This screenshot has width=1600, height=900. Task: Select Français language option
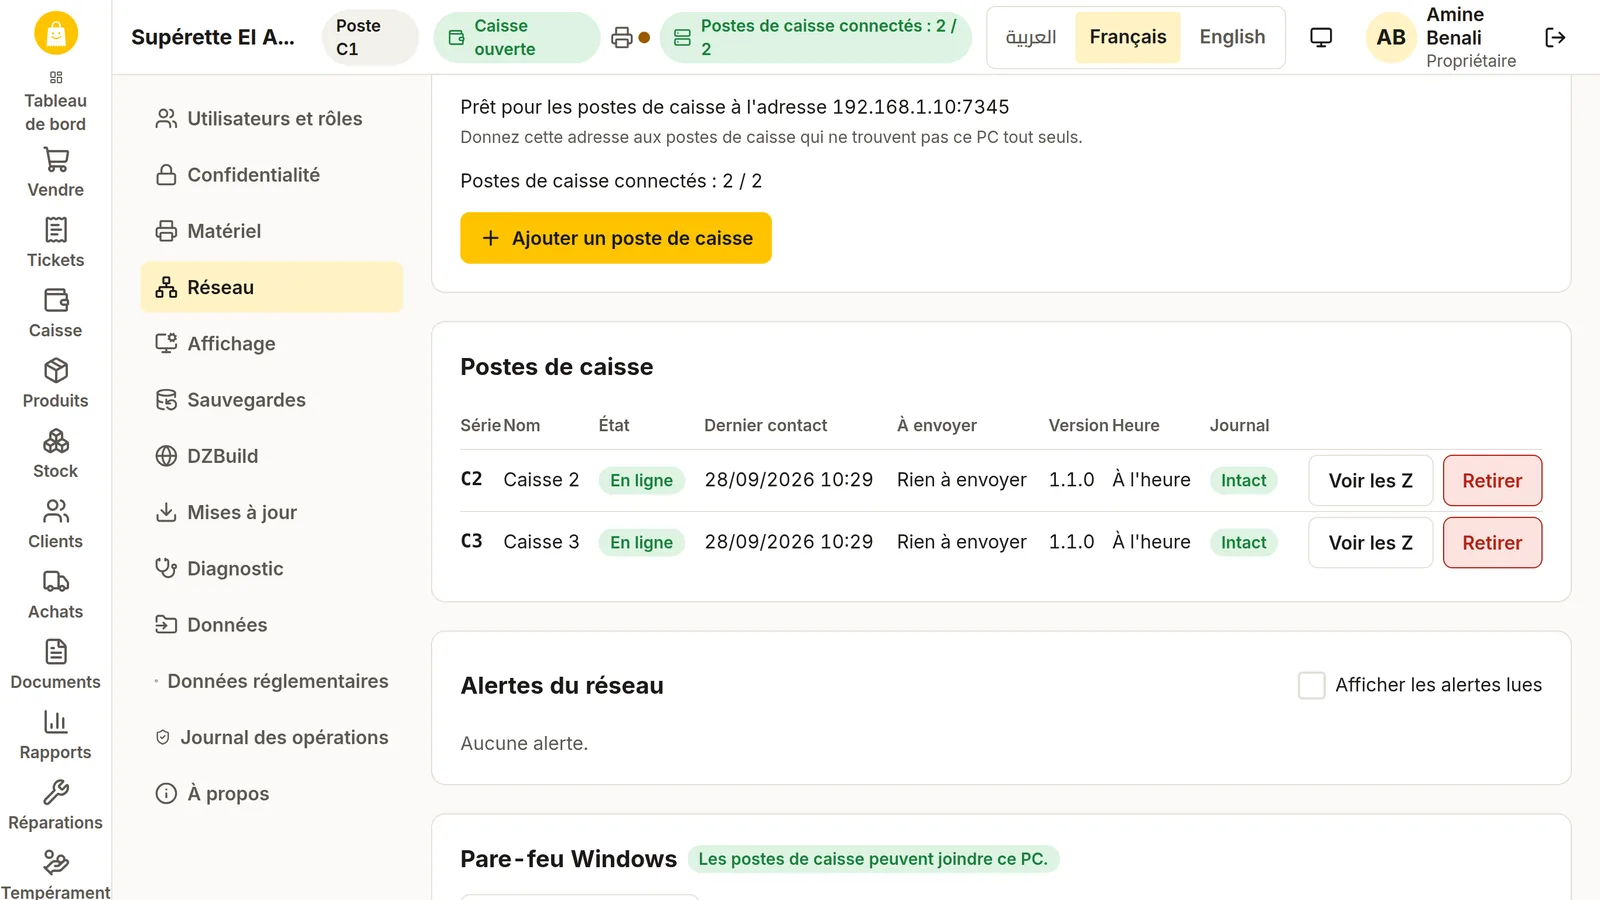1128,37
